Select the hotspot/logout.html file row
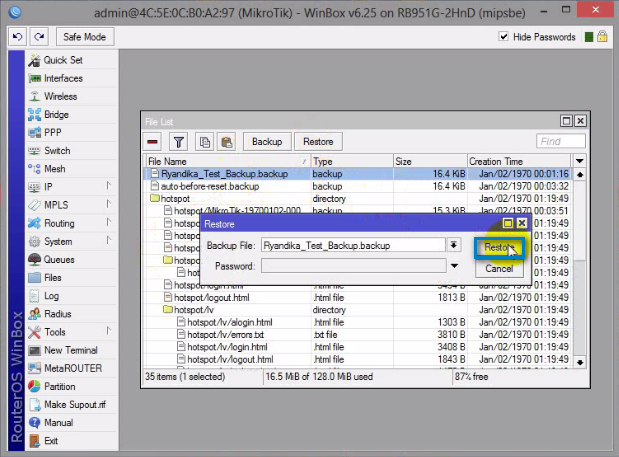Image resolution: width=619 pixels, height=457 pixels. 358,298
